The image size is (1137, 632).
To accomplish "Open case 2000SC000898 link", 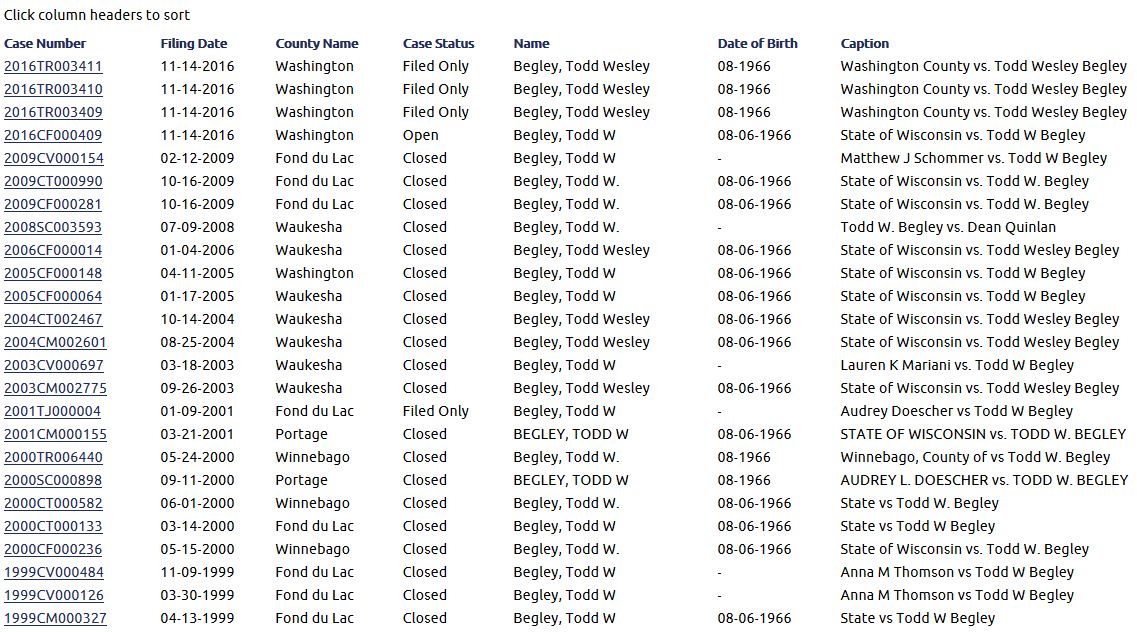I will [x=53, y=480].
